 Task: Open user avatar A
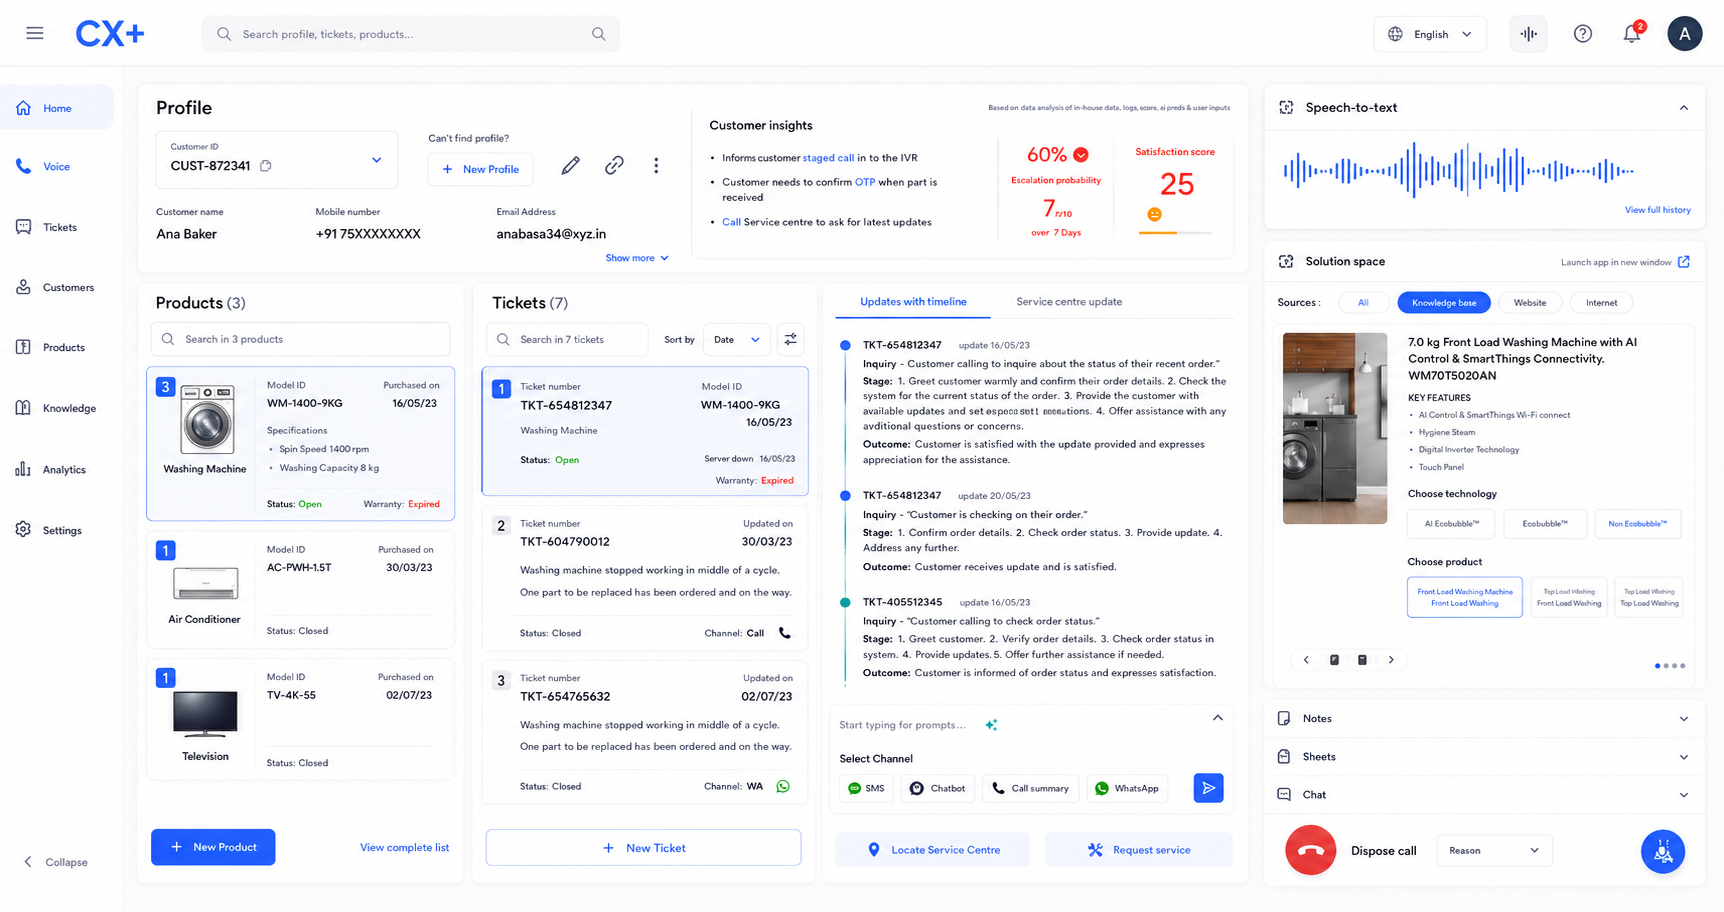[1685, 34]
